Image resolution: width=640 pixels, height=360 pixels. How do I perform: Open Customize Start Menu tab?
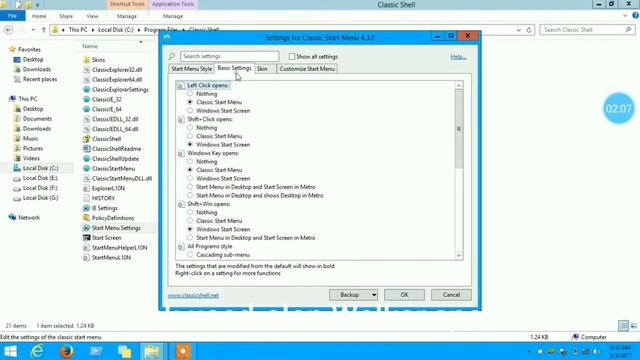[307, 69]
